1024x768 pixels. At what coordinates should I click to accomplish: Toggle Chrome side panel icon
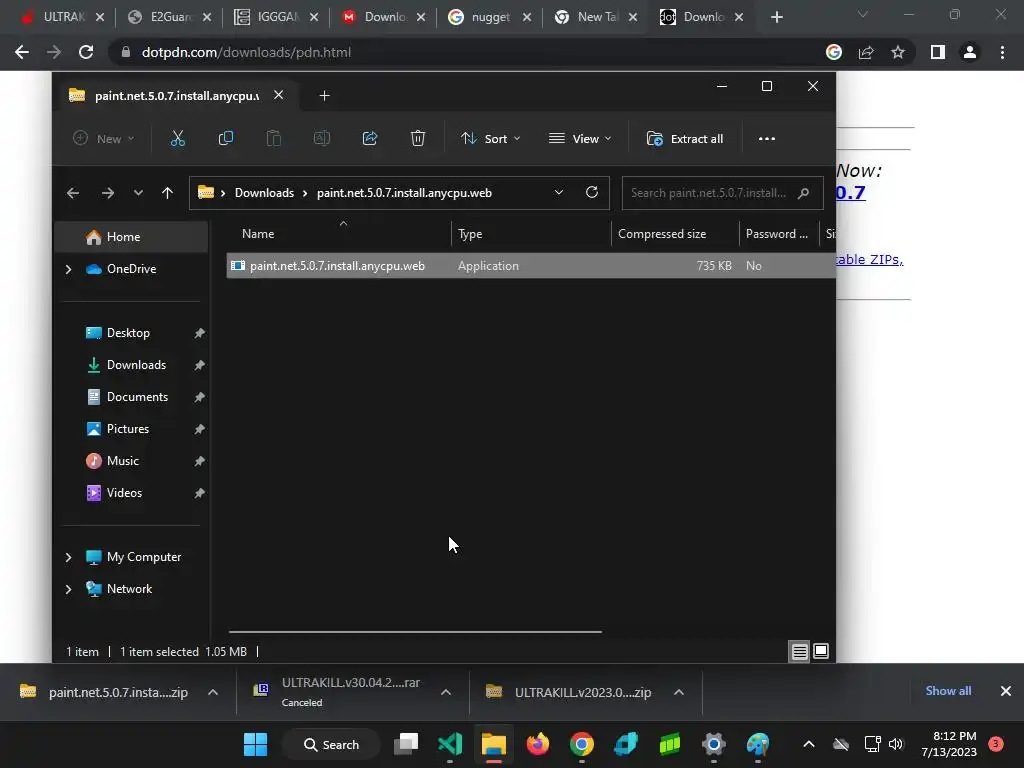(x=938, y=52)
